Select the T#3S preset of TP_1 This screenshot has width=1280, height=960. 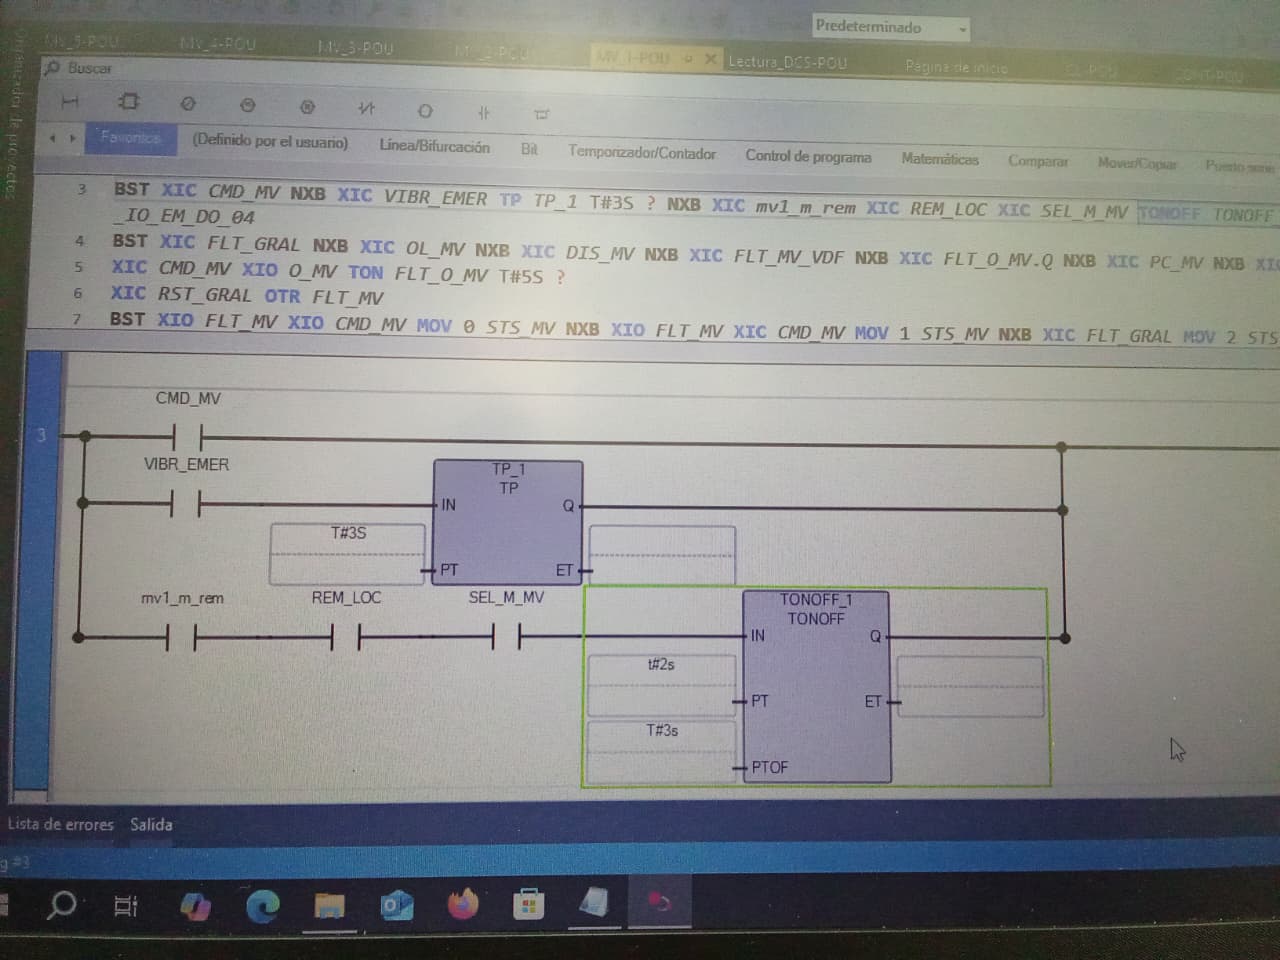(x=348, y=534)
